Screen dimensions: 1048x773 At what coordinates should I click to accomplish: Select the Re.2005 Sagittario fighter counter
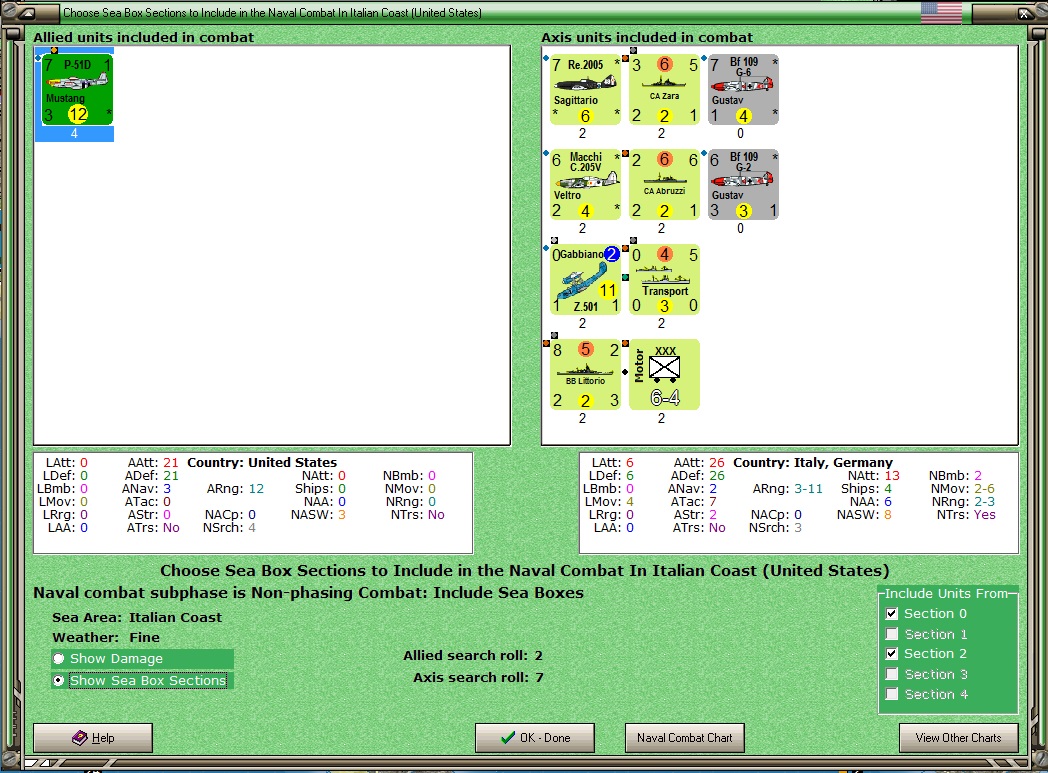click(x=585, y=90)
